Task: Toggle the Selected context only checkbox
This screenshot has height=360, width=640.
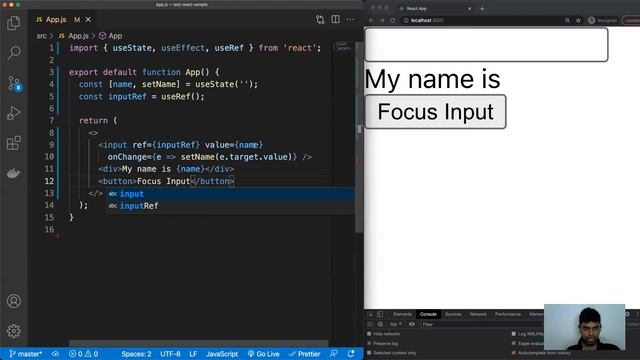Action: [x=369, y=353]
